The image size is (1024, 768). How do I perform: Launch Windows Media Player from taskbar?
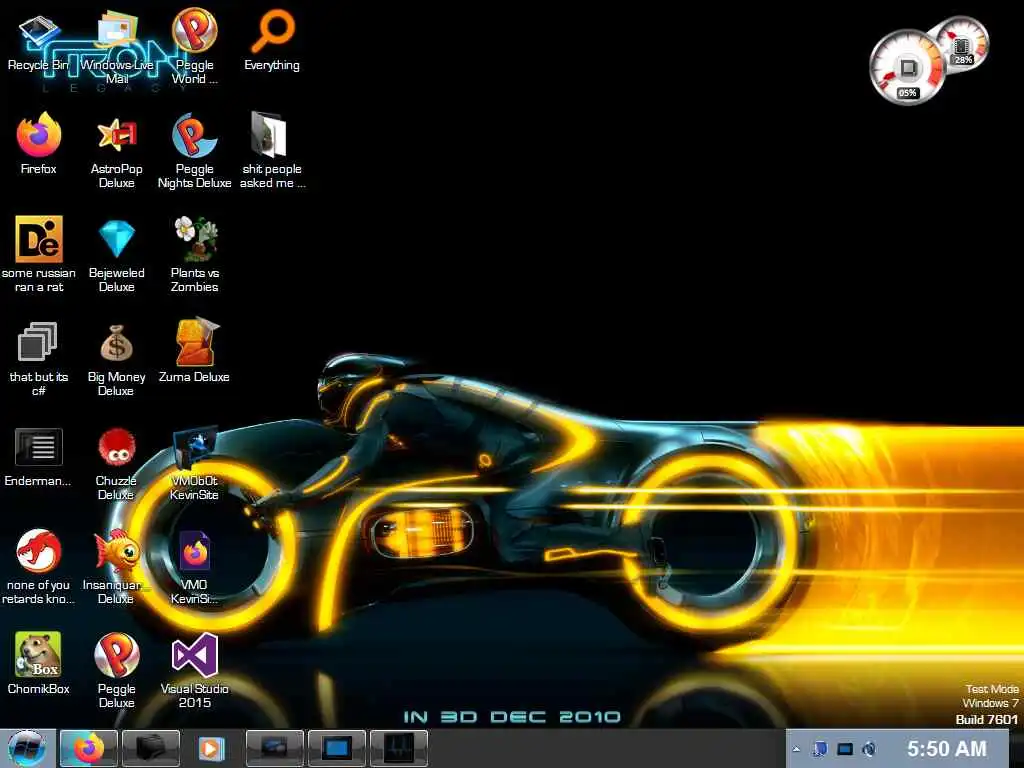211,748
